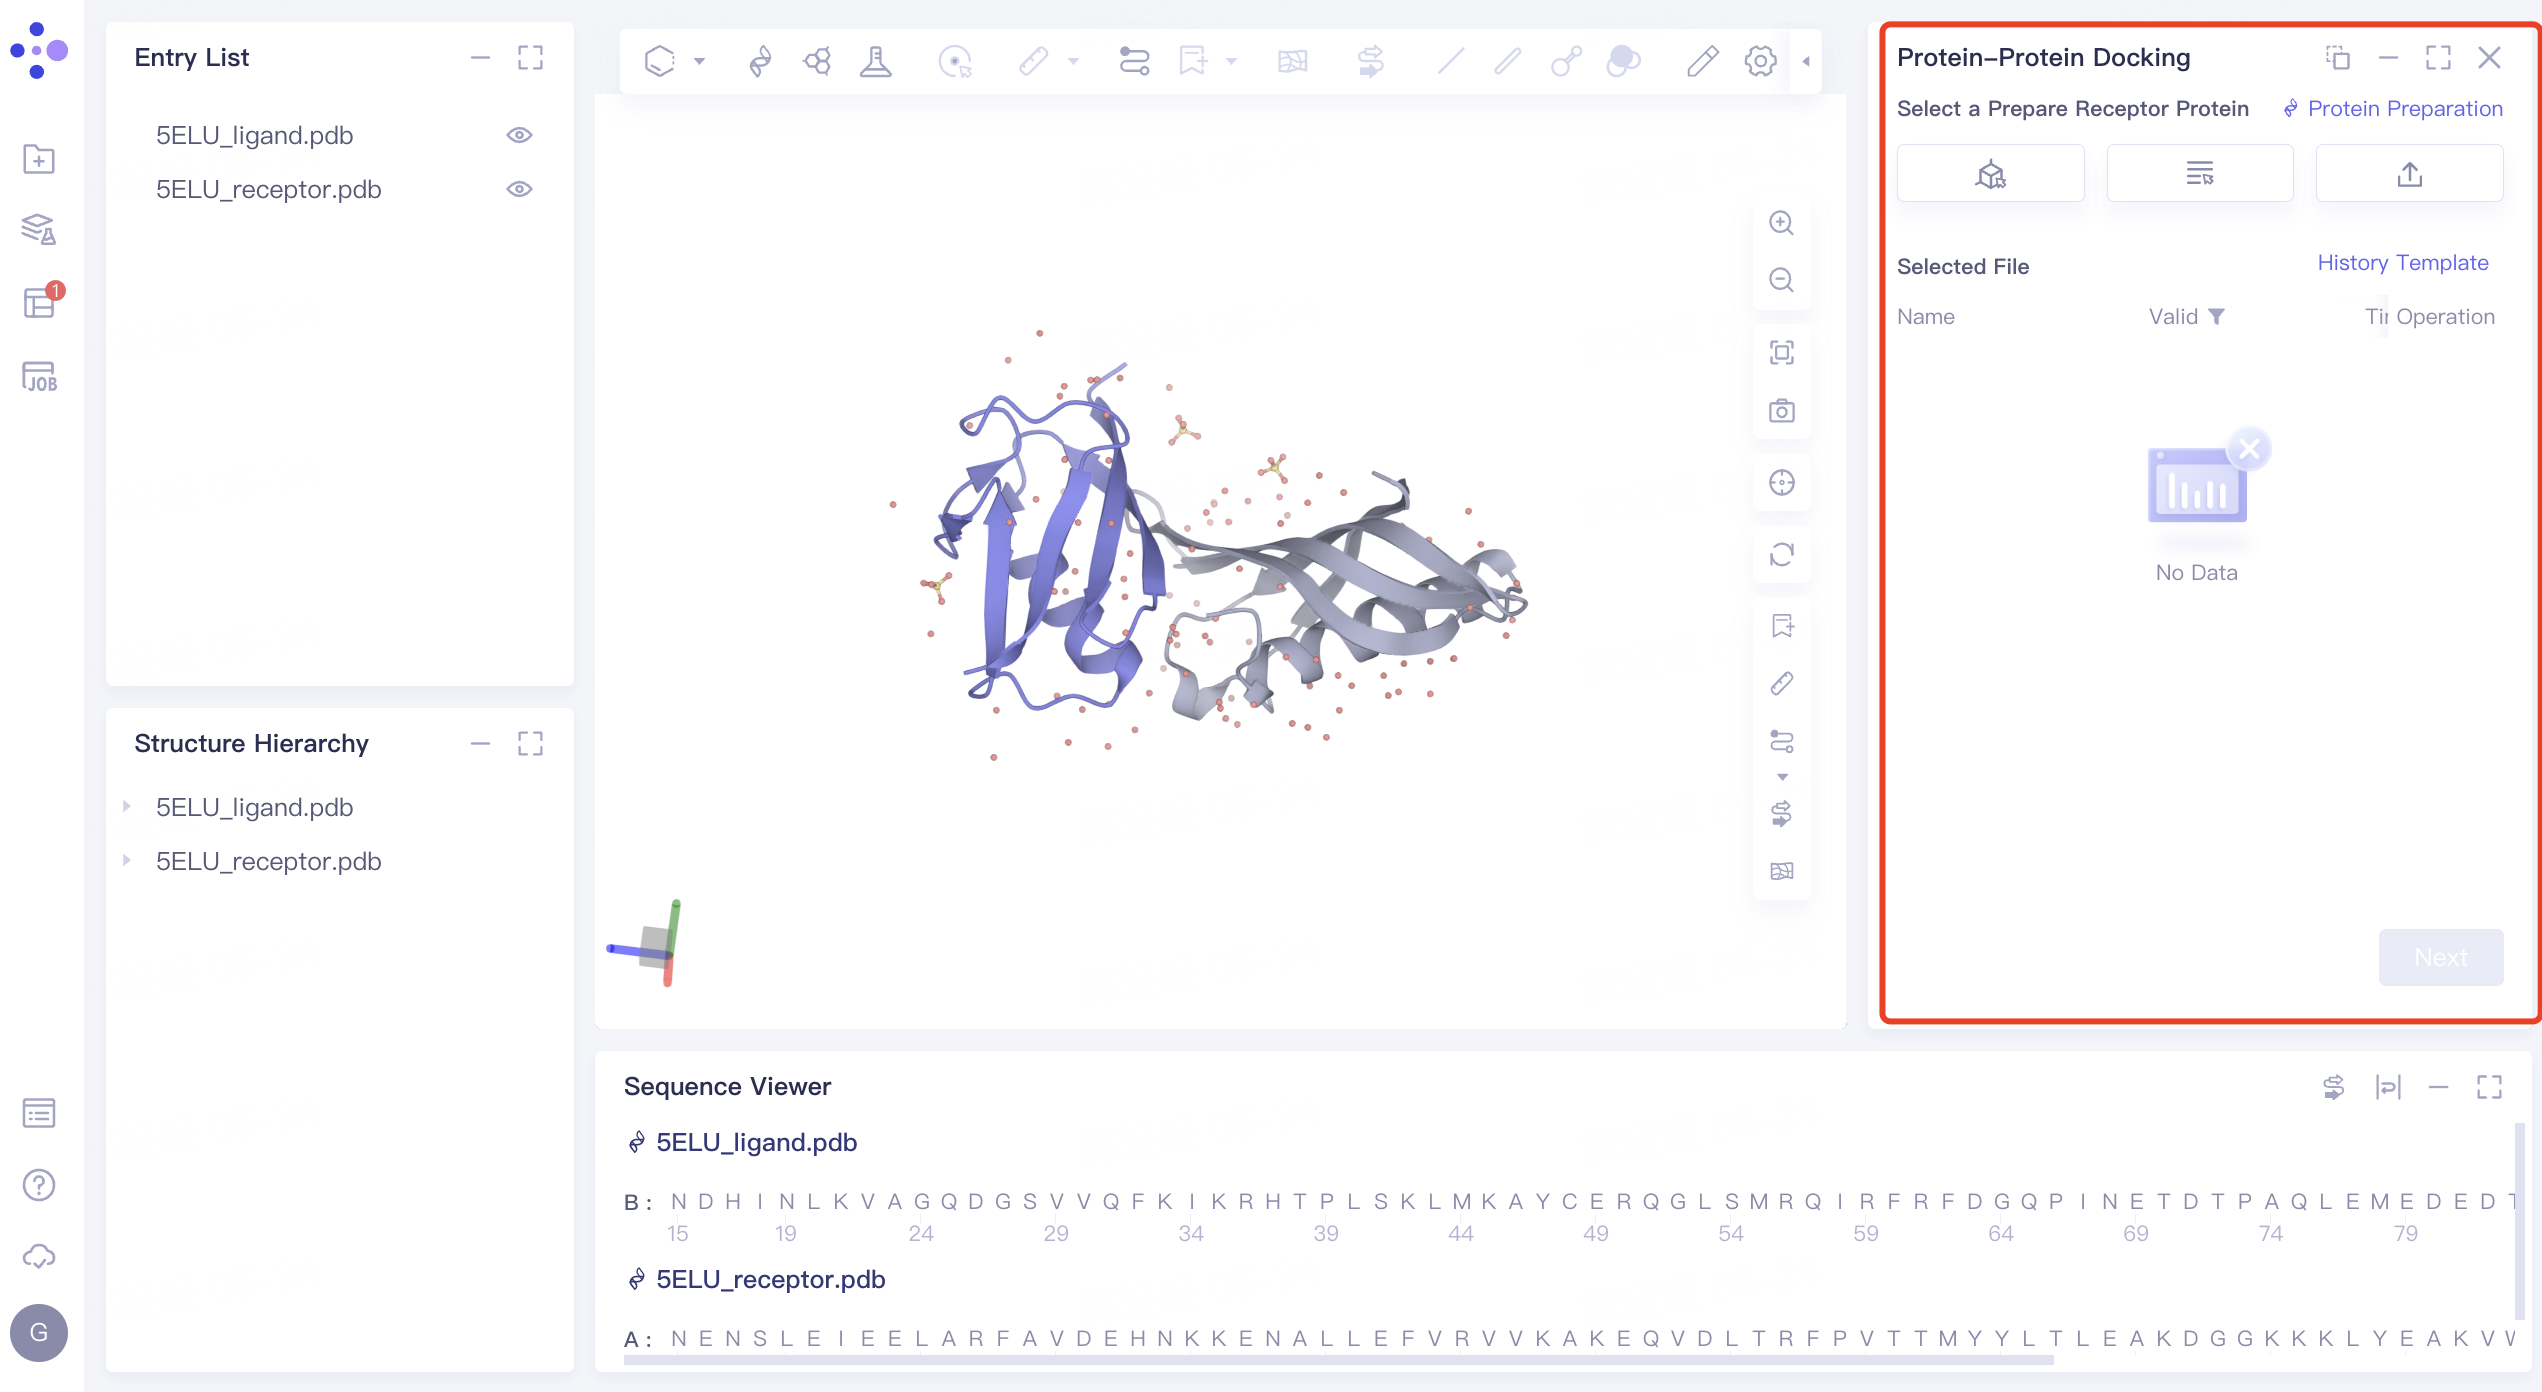Reset the view with the refresh icon
This screenshot has height=1392, width=2542.
(x=1781, y=555)
